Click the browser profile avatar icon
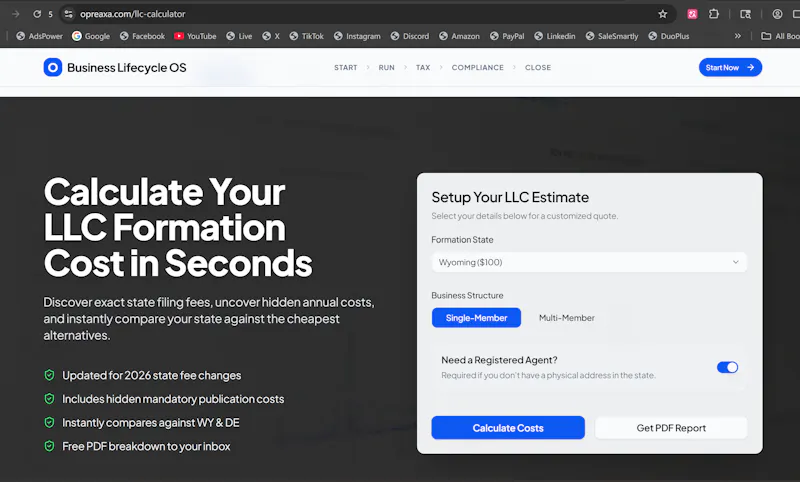This screenshot has height=482, width=800. (x=777, y=14)
